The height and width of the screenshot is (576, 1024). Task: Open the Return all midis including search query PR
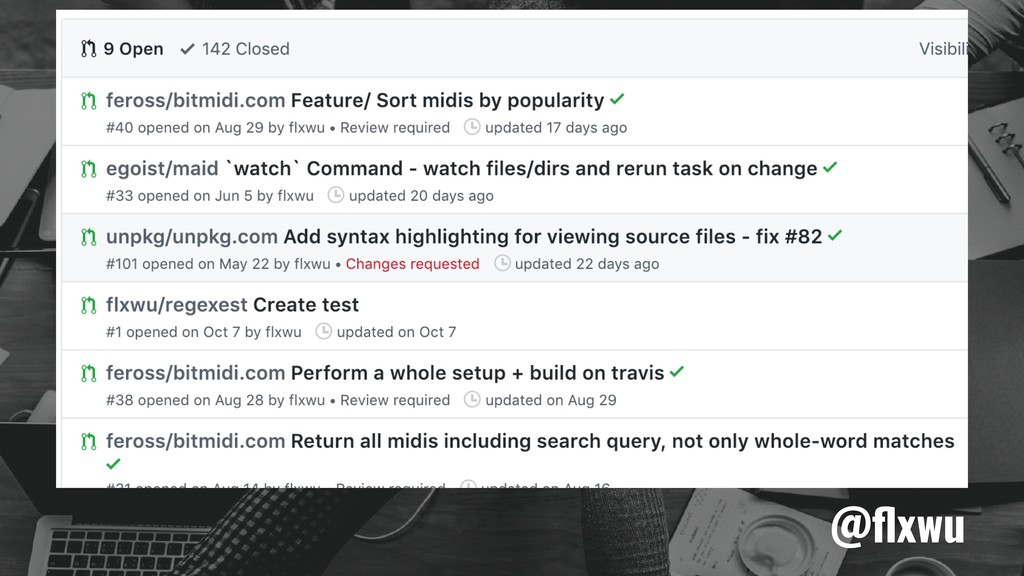622,441
